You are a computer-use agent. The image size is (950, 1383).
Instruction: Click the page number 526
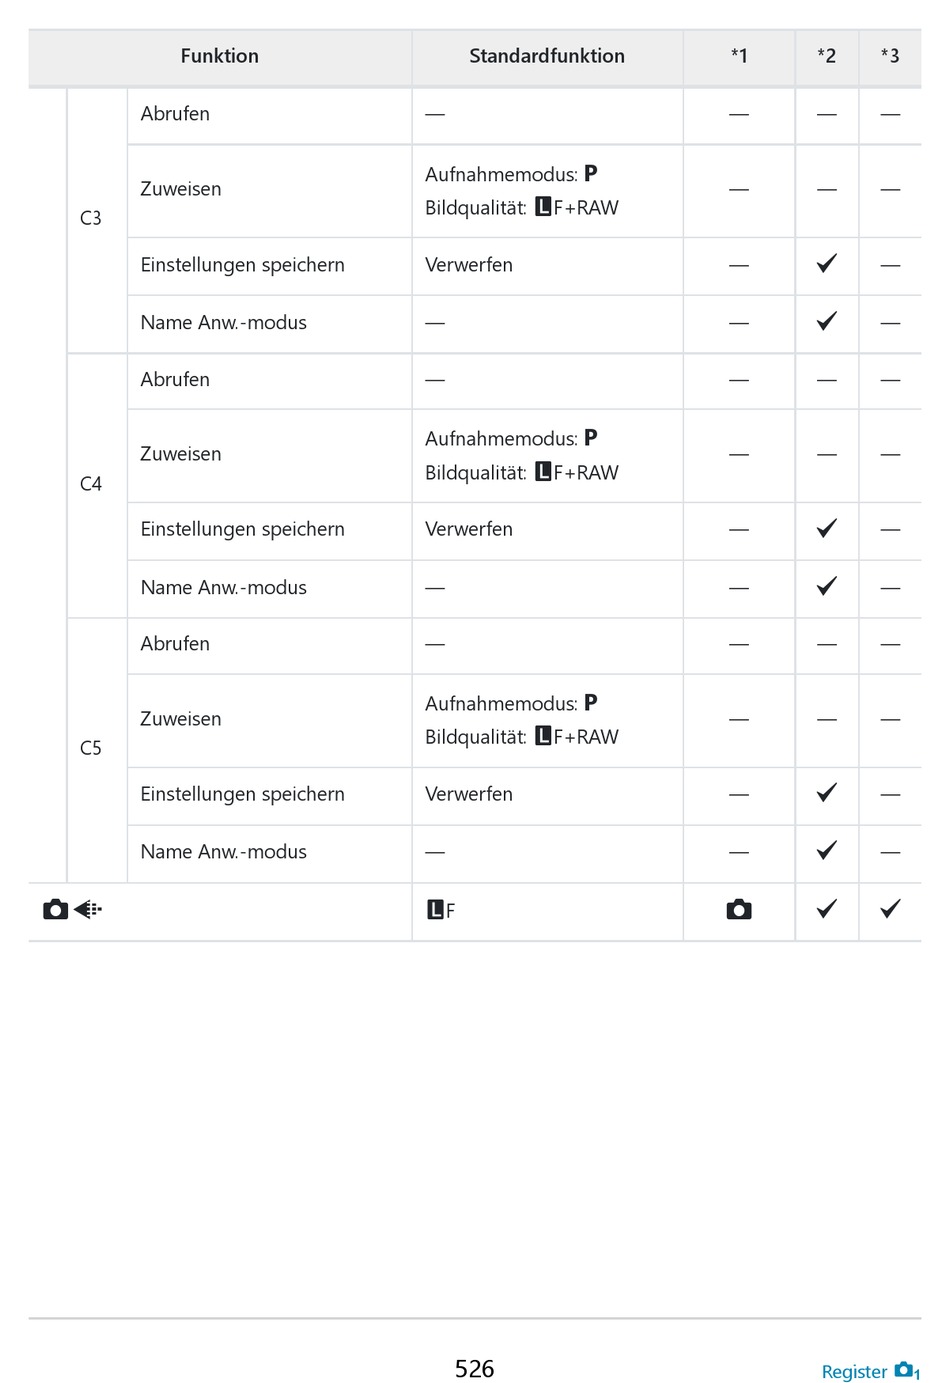[474, 1368]
